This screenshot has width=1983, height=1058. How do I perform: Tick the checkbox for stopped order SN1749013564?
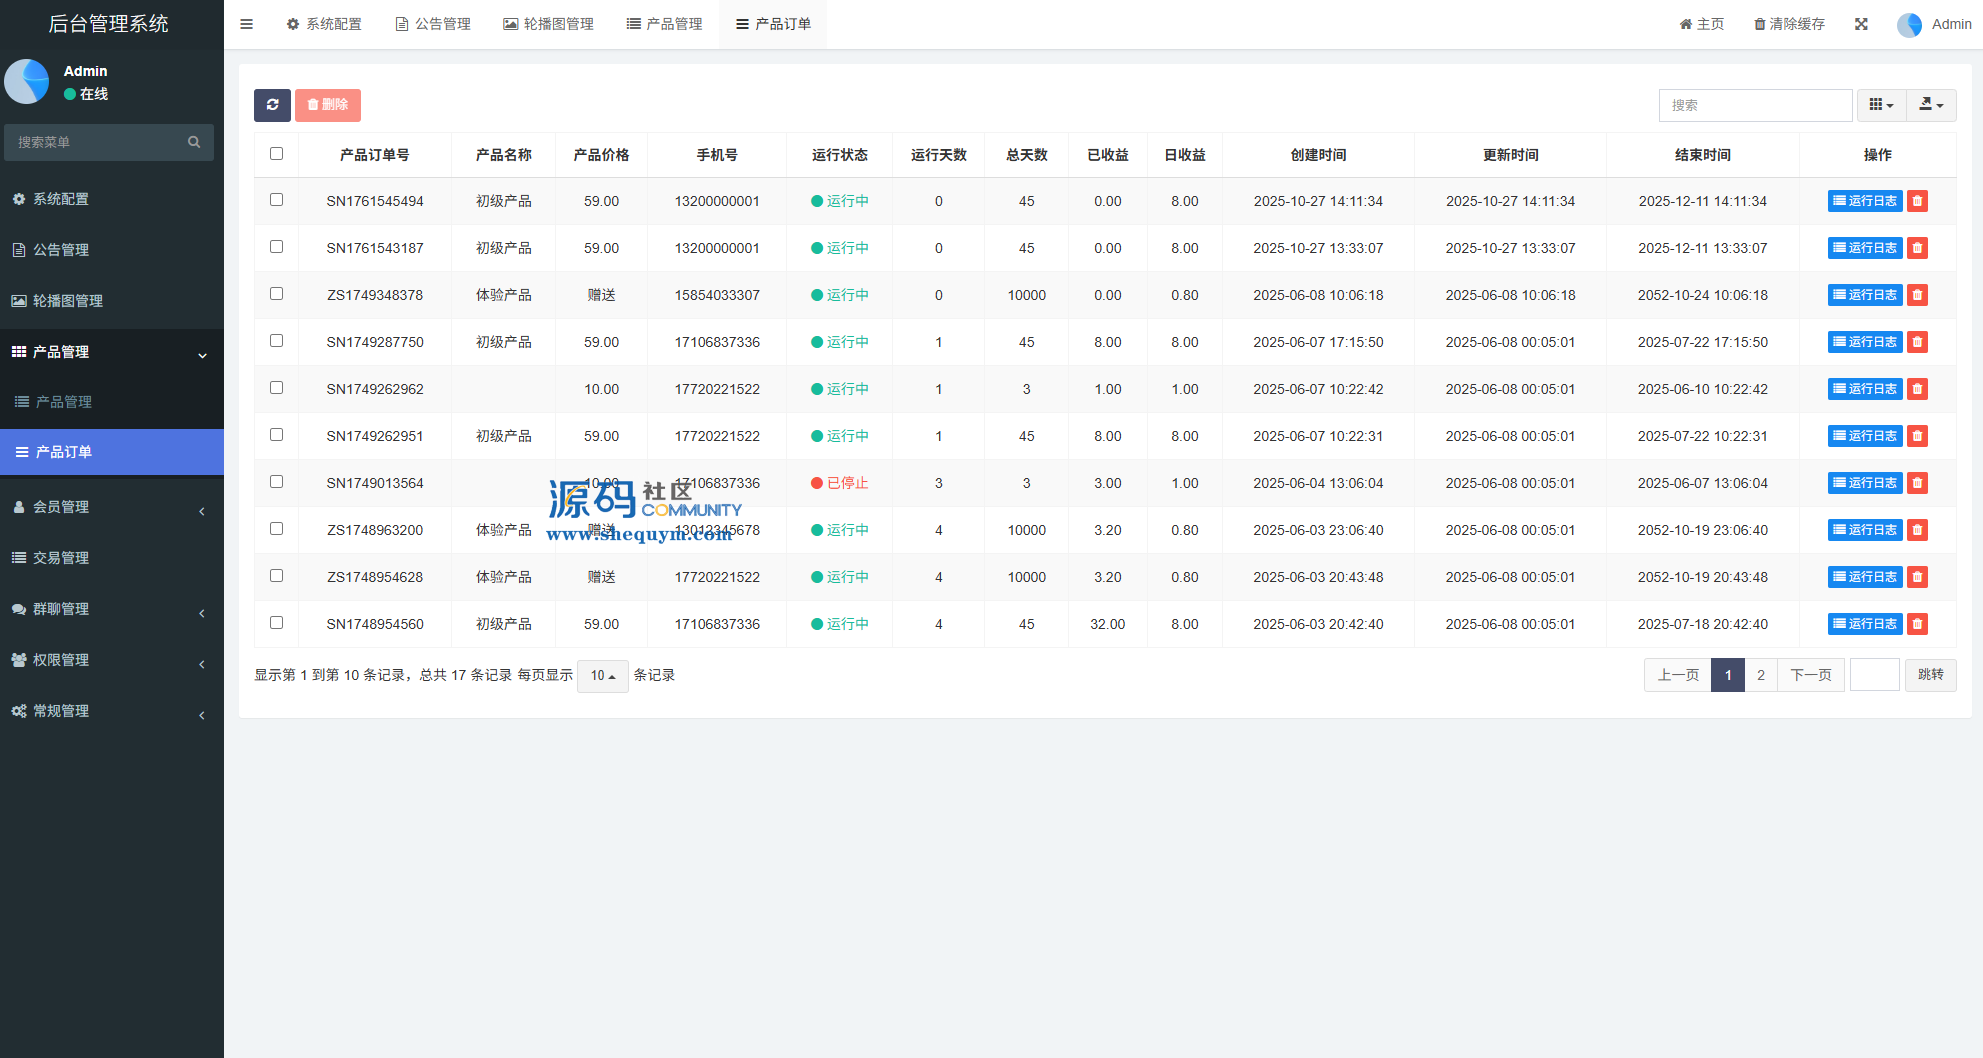277,482
